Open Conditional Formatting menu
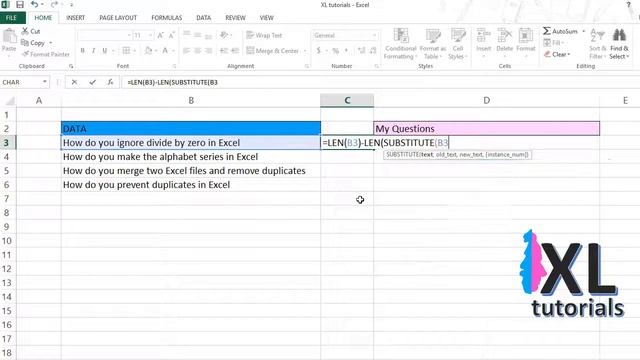The width and height of the screenshot is (640, 360). tap(401, 44)
